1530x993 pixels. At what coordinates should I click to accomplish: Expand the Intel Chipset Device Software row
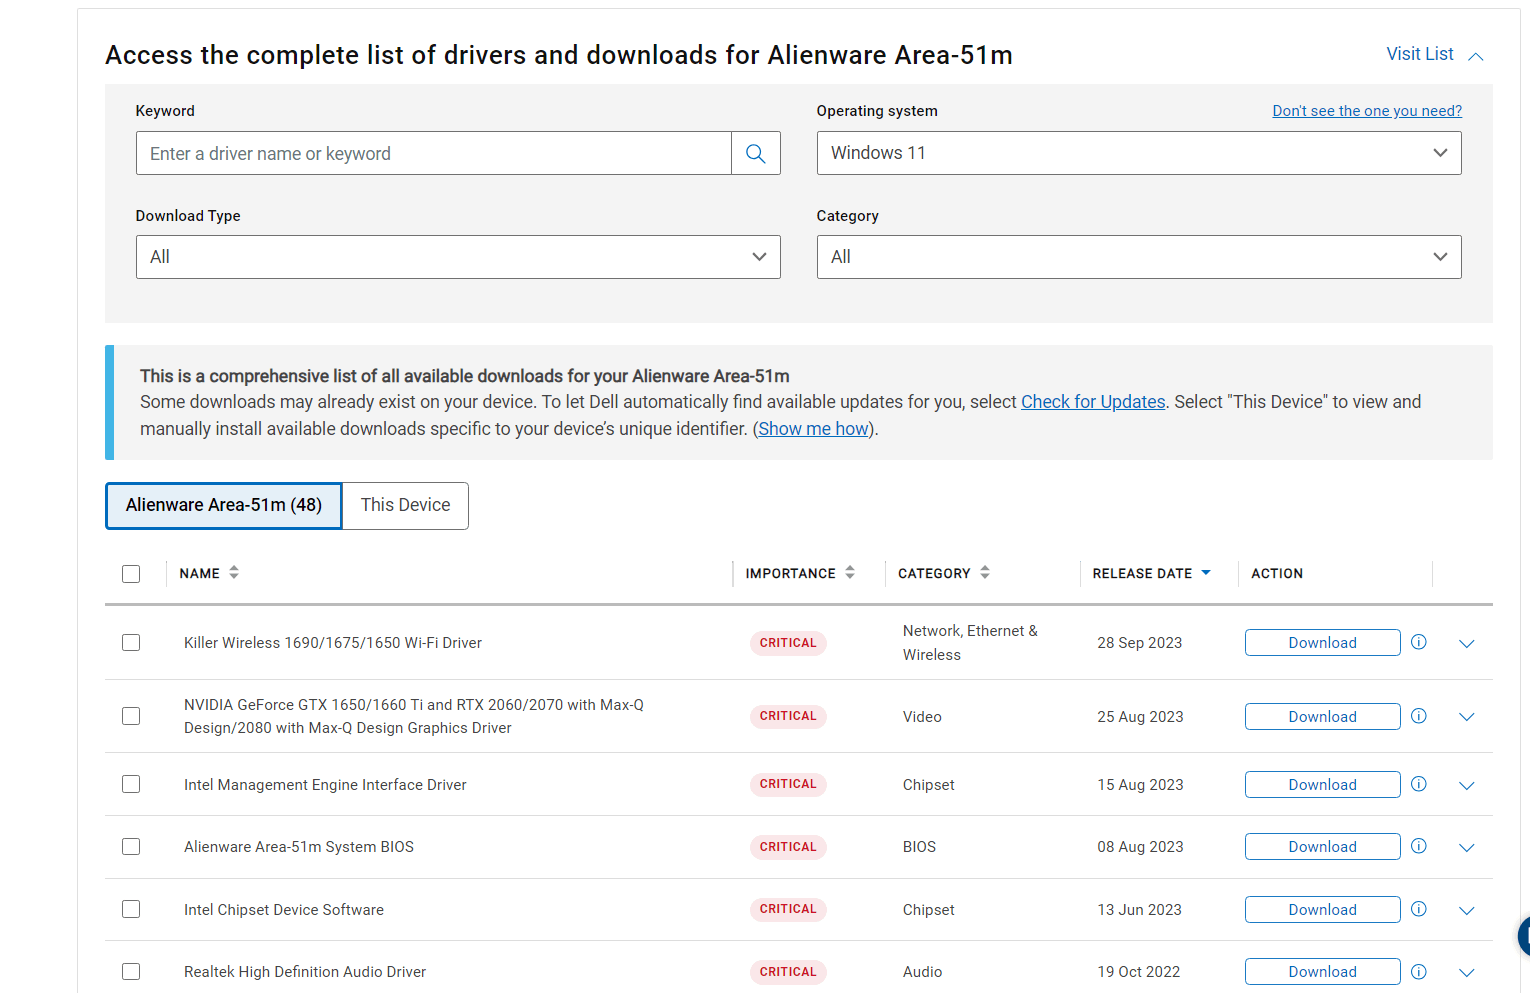click(1467, 910)
